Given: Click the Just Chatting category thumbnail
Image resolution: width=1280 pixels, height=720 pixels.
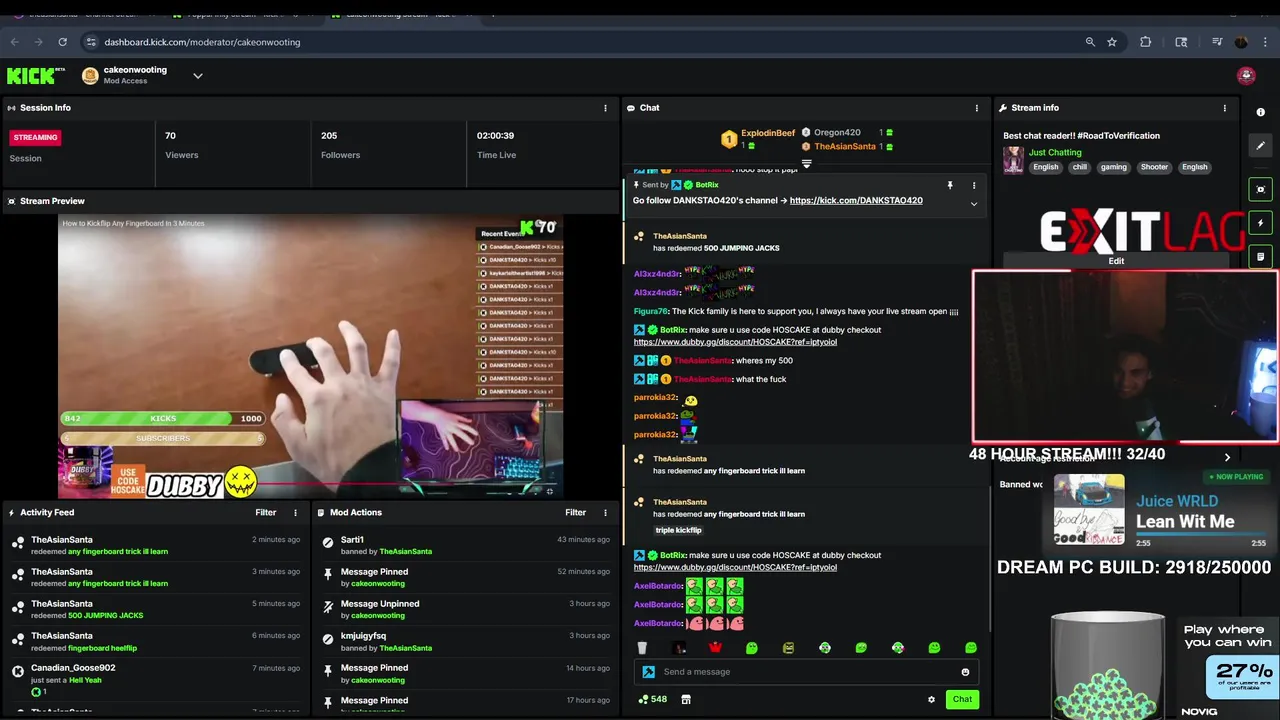Looking at the screenshot, I should (1013, 160).
